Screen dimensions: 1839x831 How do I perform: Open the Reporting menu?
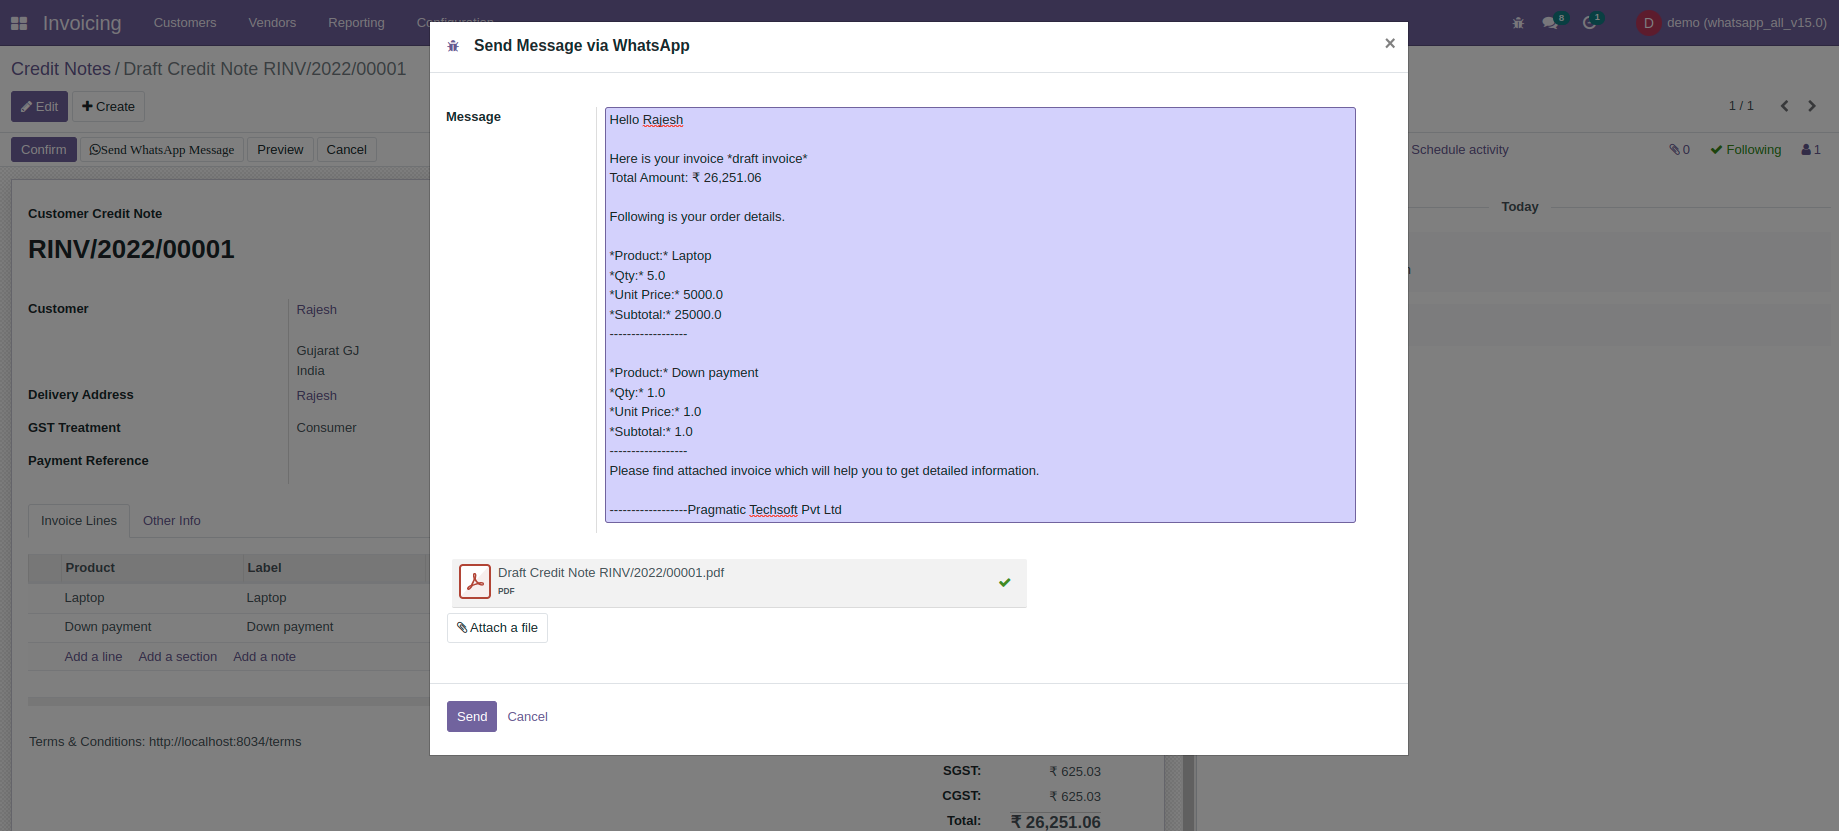coord(356,23)
